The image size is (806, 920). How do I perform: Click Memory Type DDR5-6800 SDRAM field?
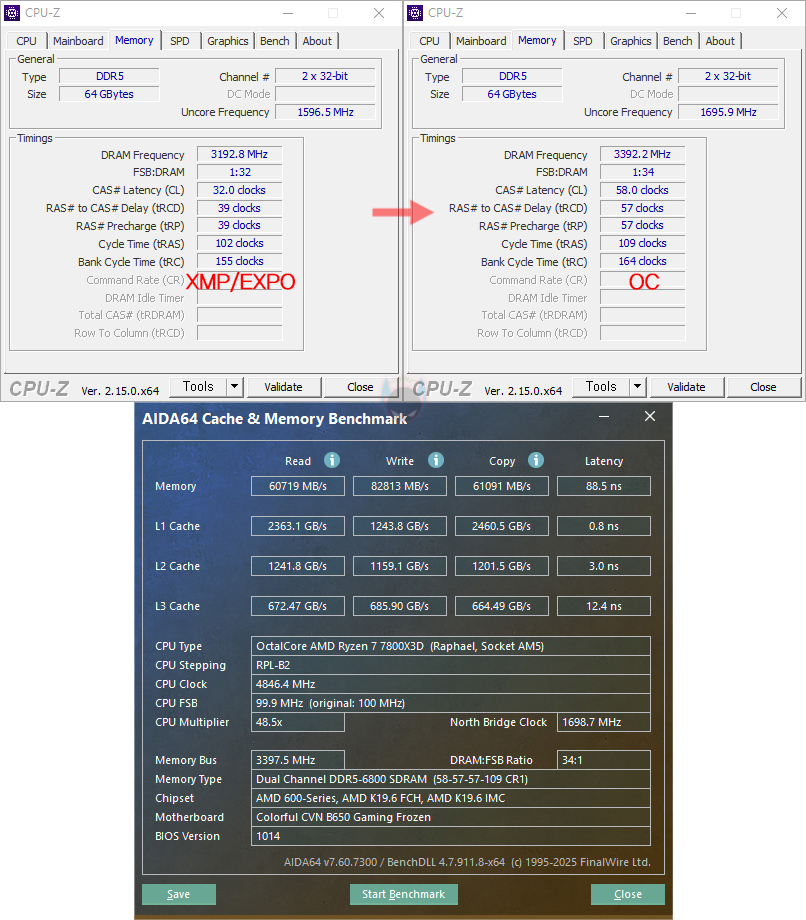tap(451, 779)
